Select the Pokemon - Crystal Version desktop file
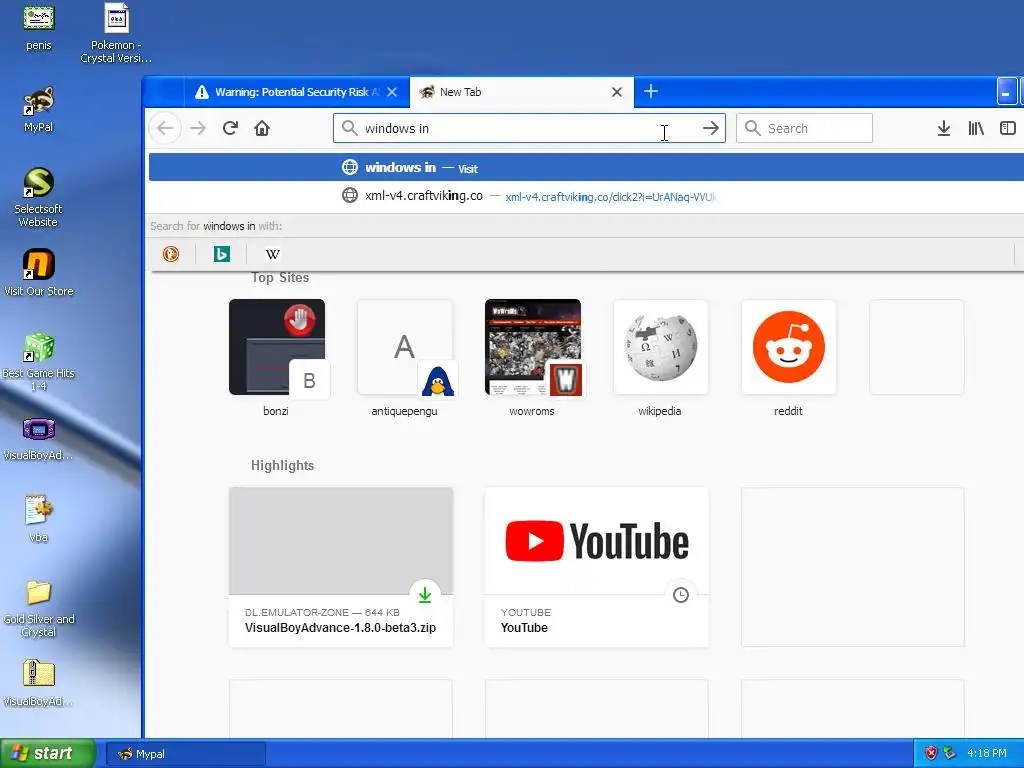The height and width of the screenshot is (768, 1024). point(116,34)
